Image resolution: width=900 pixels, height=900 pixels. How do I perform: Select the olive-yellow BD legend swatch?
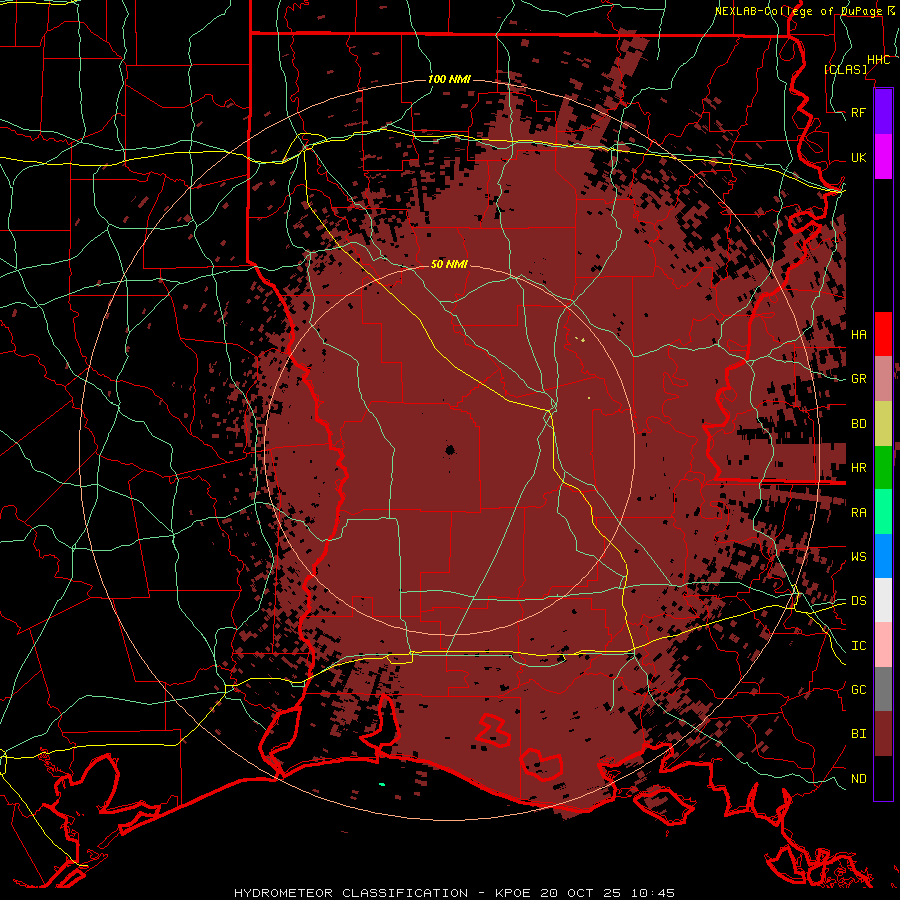pos(883,423)
